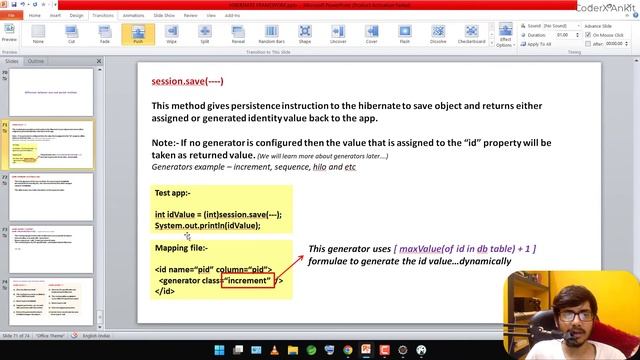This screenshot has width=640, height=360.
Task: Select the None transition
Action: [38, 34]
